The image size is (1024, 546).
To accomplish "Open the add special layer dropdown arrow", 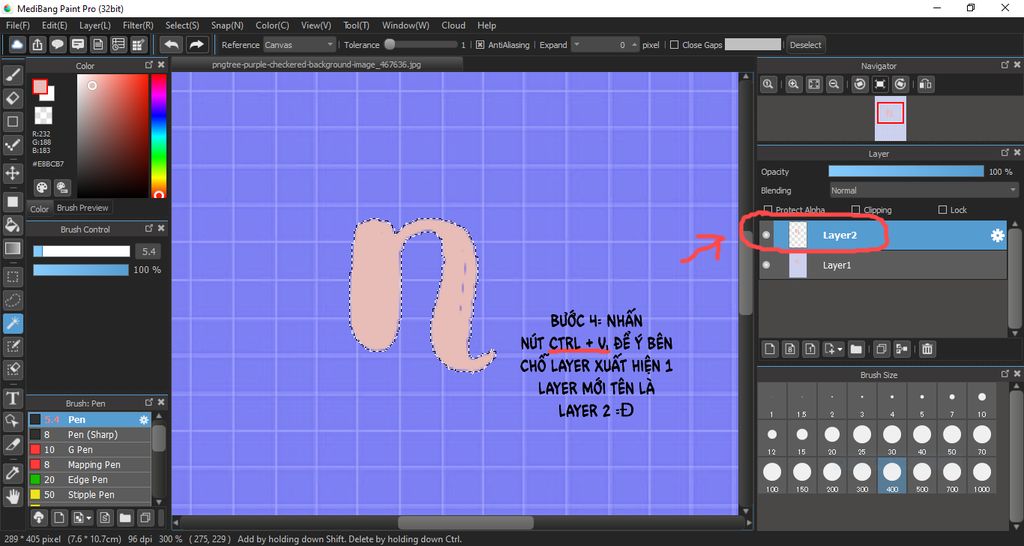I will click(x=840, y=349).
